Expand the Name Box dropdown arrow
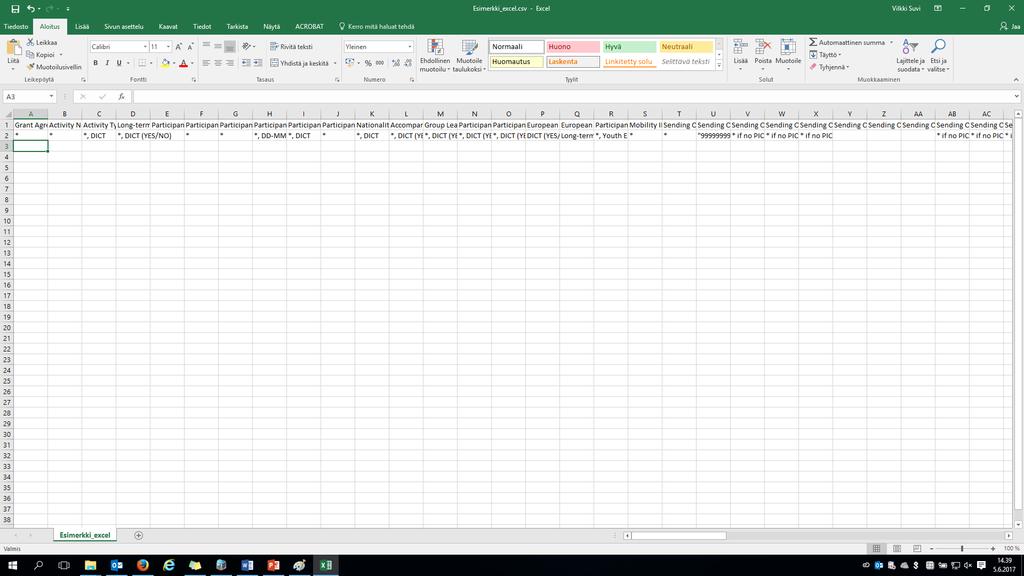This screenshot has height=576, width=1024. [51, 97]
